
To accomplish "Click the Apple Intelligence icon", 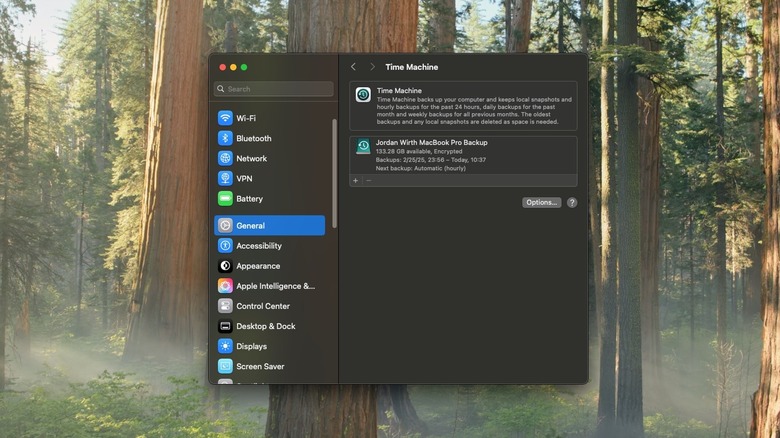I will click(225, 286).
